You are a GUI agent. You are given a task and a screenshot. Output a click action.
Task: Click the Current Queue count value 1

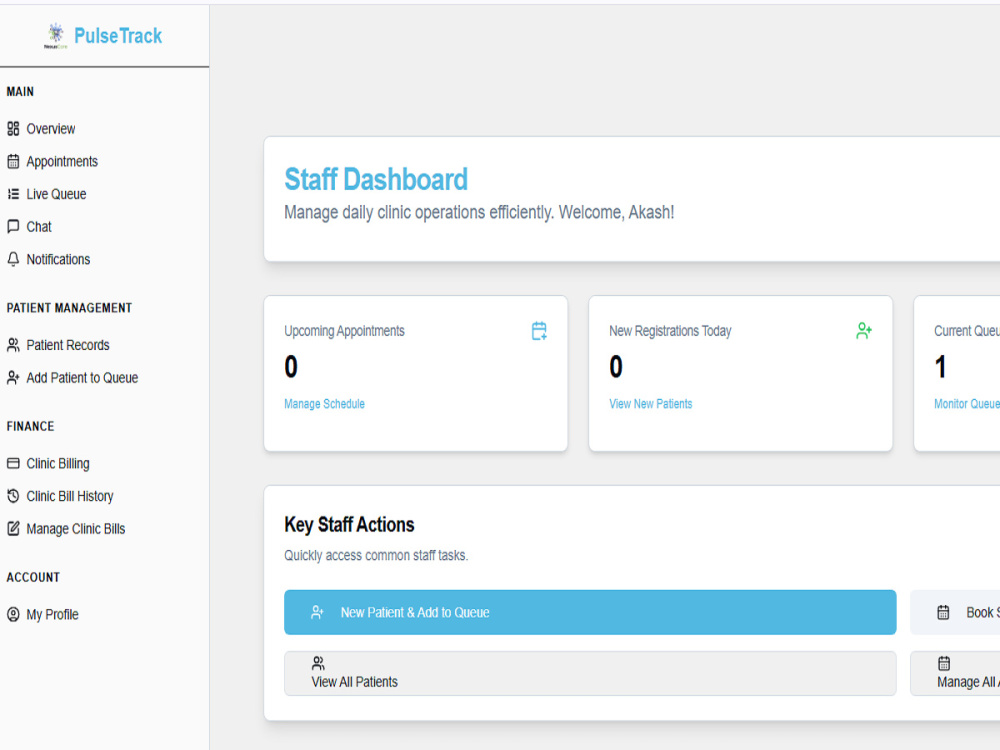point(940,367)
